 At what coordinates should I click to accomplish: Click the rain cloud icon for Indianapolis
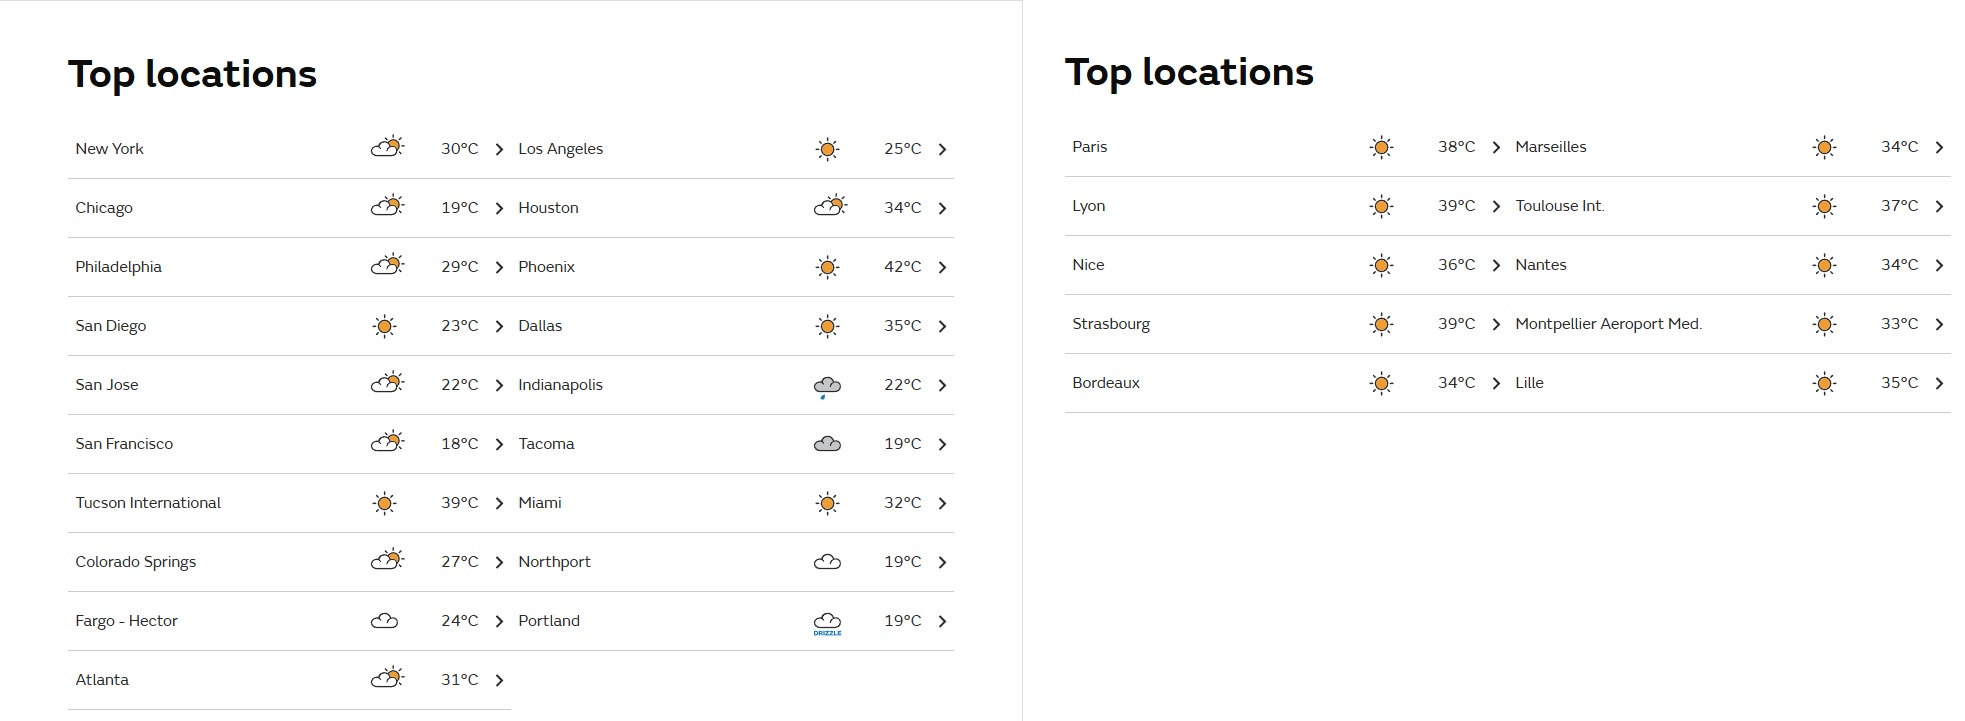pos(827,387)
